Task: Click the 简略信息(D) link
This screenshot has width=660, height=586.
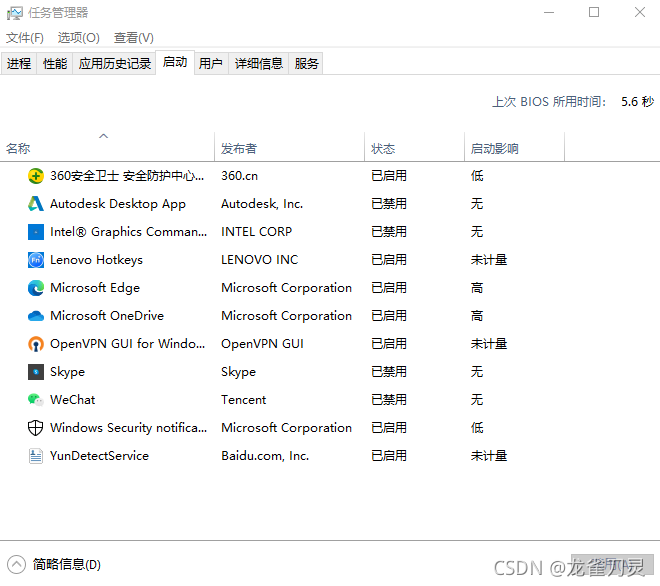Action: (x=67, y=565)
